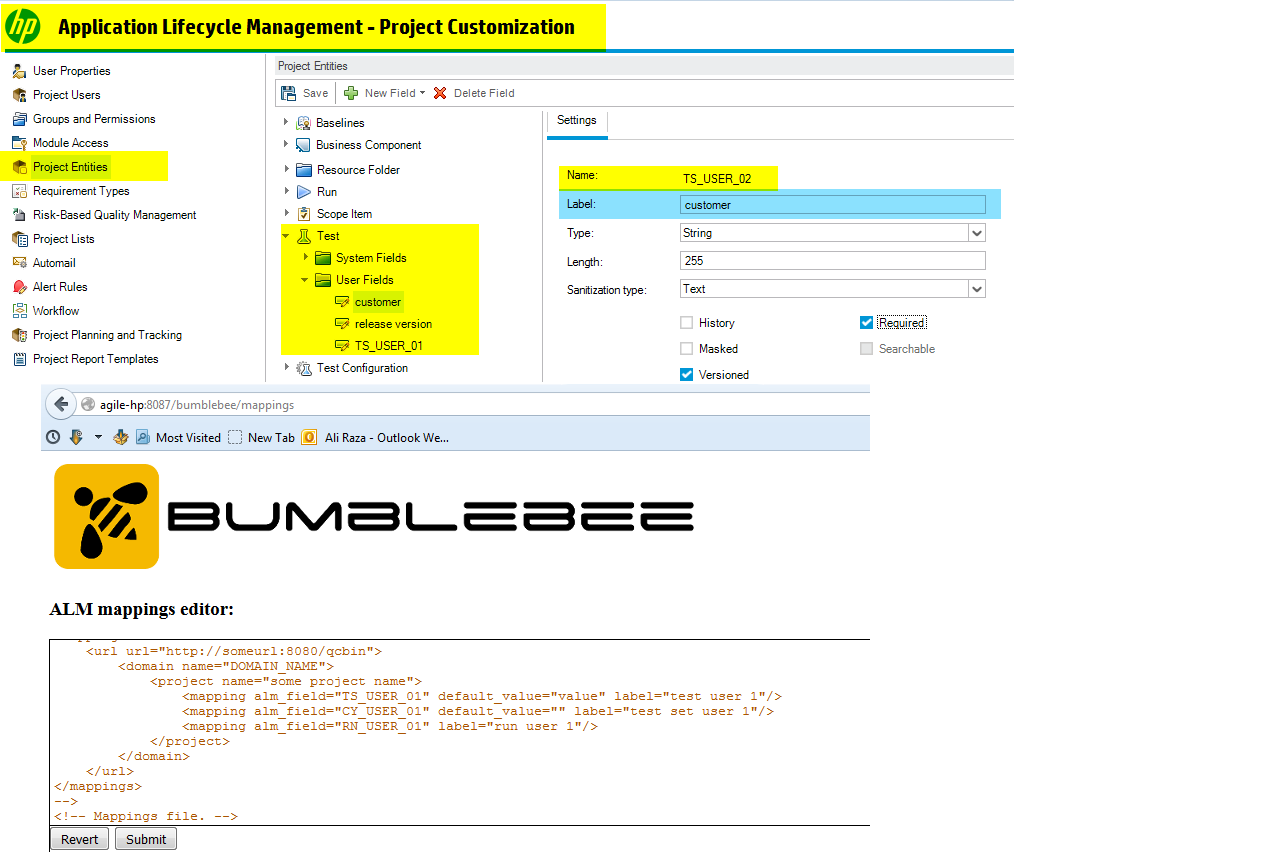Screen dimensions: 1278x857
Task: Click Project Entities sidebar icon
Action: coord(19,167)
